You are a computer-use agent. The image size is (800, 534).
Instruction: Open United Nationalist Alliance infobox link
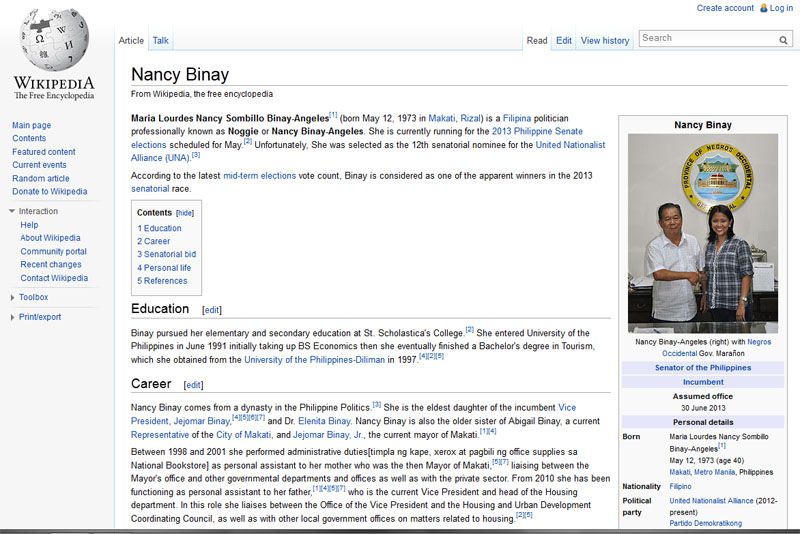(711, 501)
